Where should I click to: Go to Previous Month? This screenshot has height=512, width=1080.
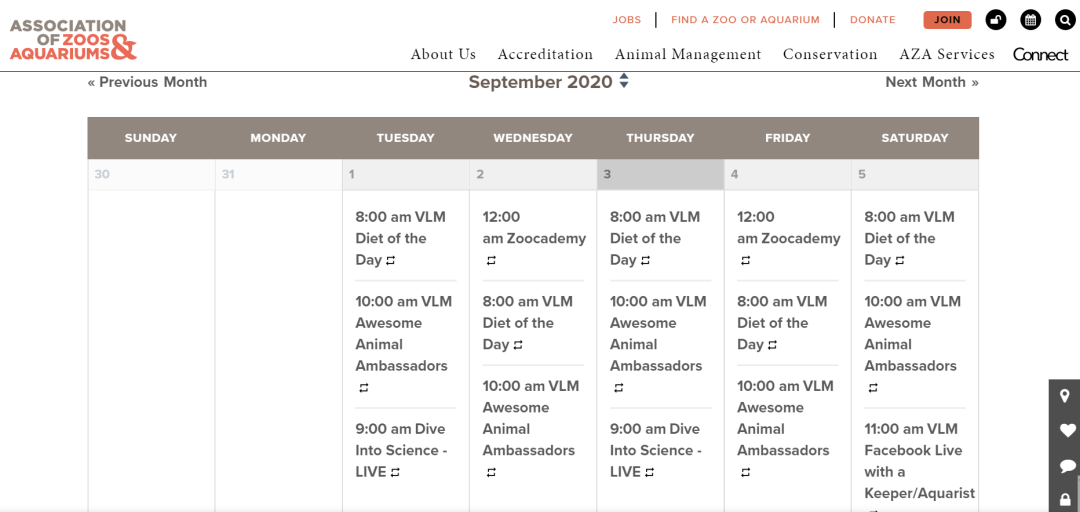click(147, 82)
